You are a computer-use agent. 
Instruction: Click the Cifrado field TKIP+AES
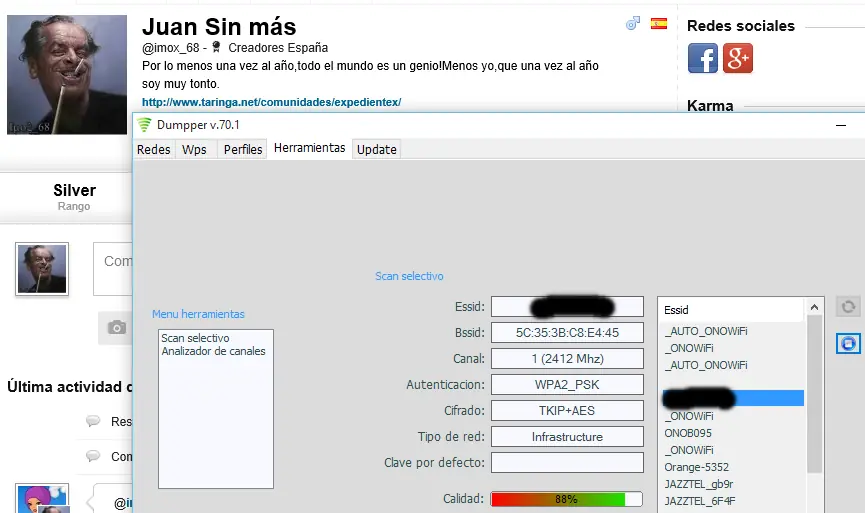pyautogui.click(x=567, y=410)
